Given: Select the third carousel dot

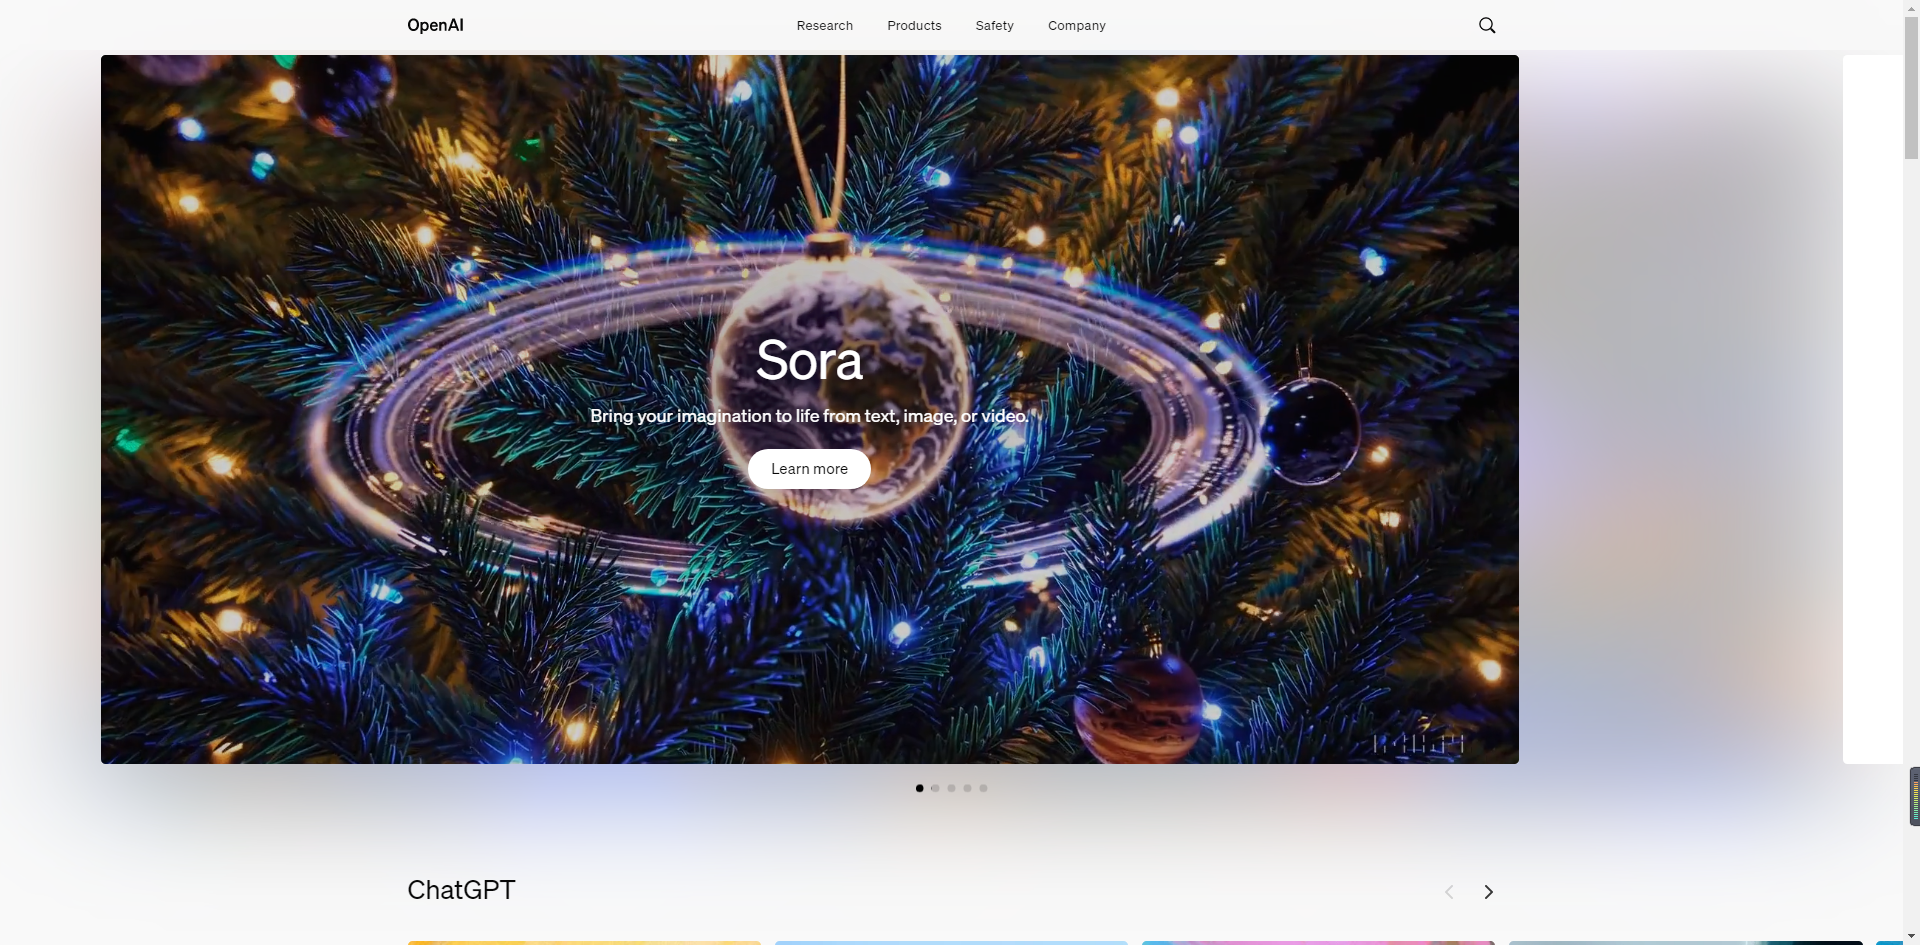Looking at the screenshot, I should coord(951,787).
